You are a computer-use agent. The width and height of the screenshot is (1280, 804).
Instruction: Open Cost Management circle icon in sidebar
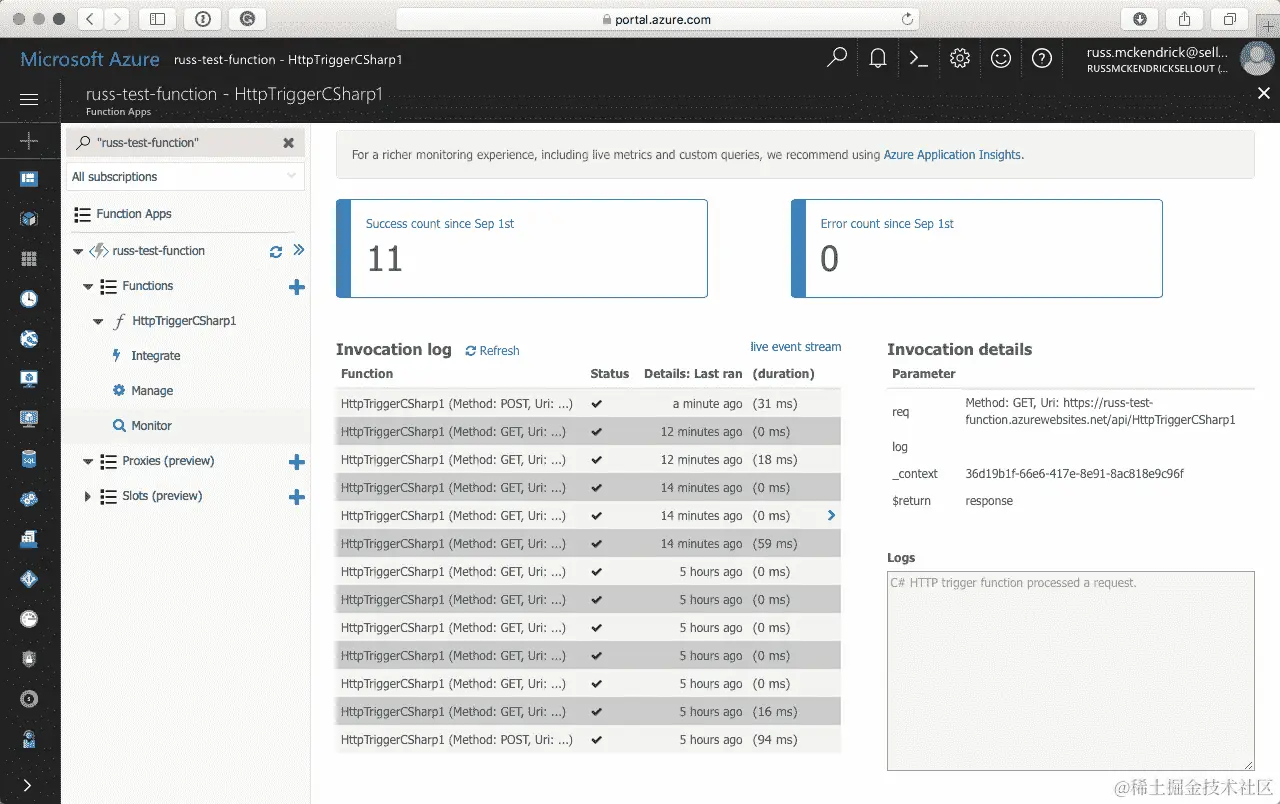[29, 699]
